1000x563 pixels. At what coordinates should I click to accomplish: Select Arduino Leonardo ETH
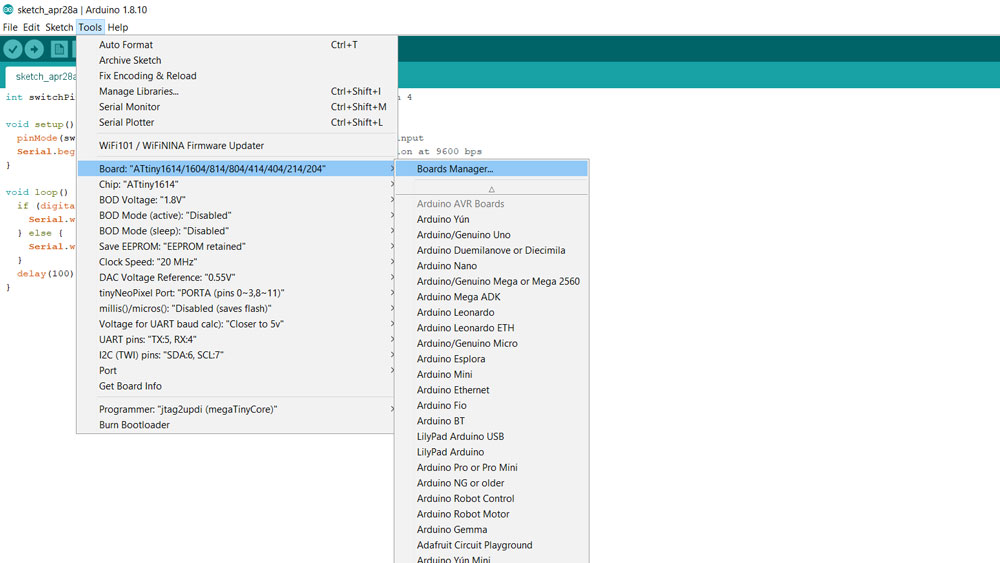(x=492, y=328)
